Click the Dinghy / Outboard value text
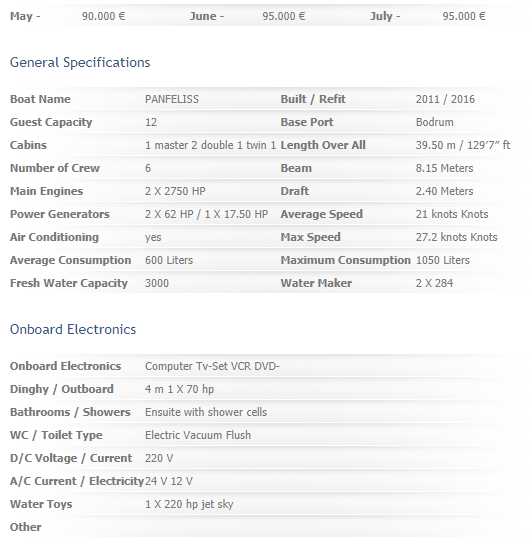The image size is (531, 549). tap(179, 389)
